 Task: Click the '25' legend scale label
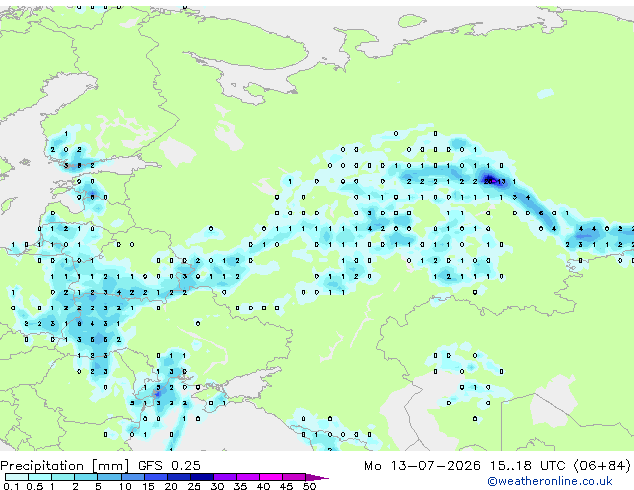pyautogui.click(x=194, y=486)
